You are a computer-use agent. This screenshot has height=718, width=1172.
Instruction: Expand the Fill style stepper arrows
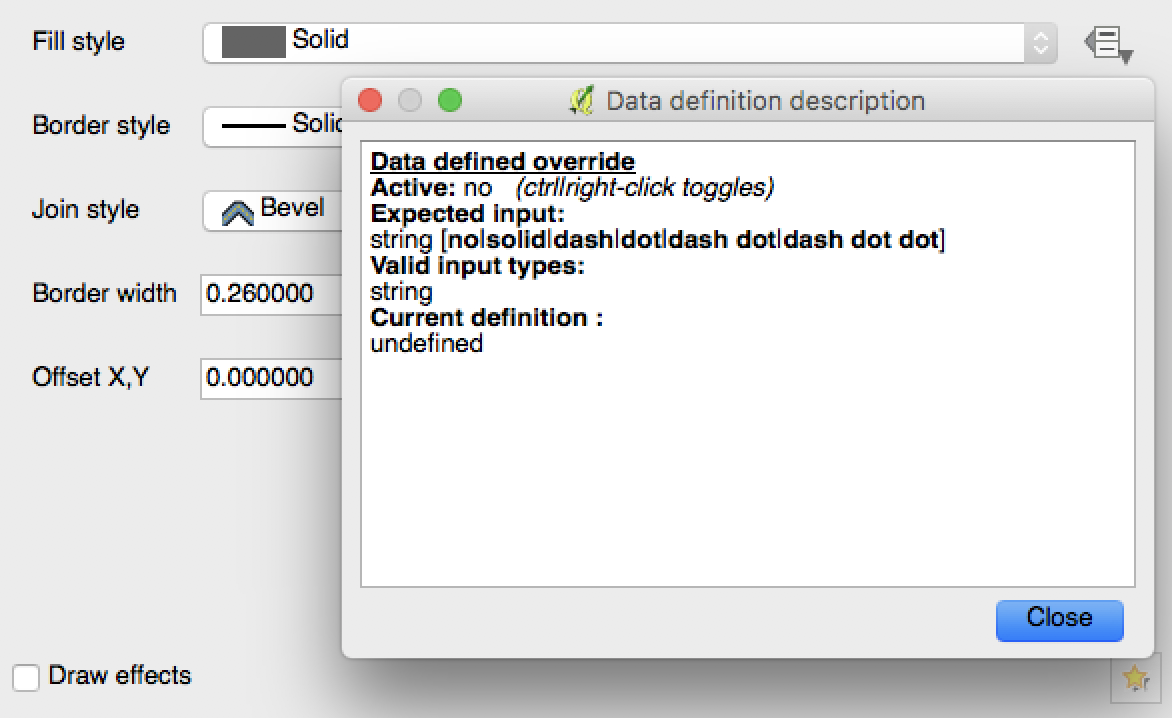pyautogui.click(x=1040, y=43)
